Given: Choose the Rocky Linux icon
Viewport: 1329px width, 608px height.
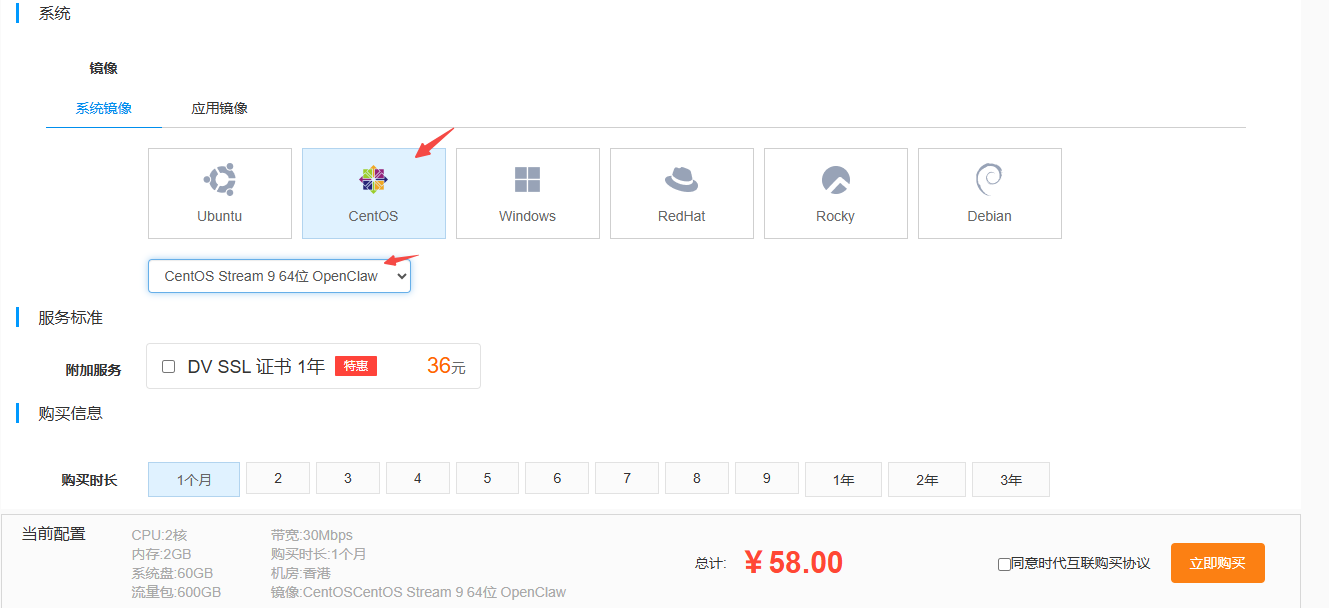Looking at the screenshot, I should (x=835, y=181).
